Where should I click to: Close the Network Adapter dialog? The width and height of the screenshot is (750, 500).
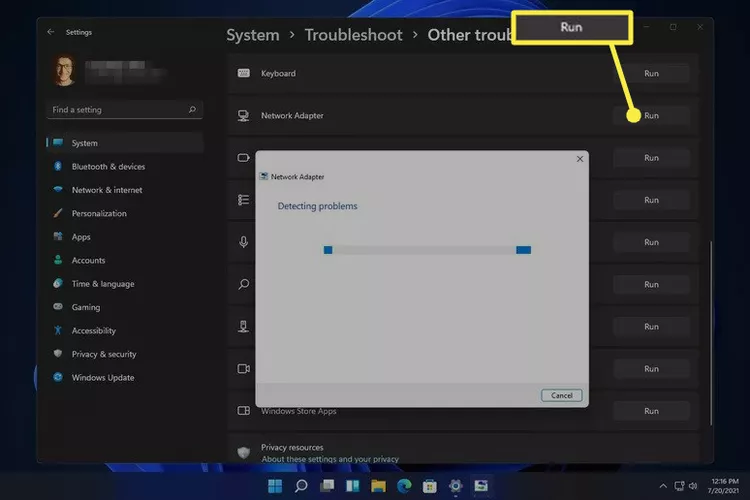click(580, 159)
